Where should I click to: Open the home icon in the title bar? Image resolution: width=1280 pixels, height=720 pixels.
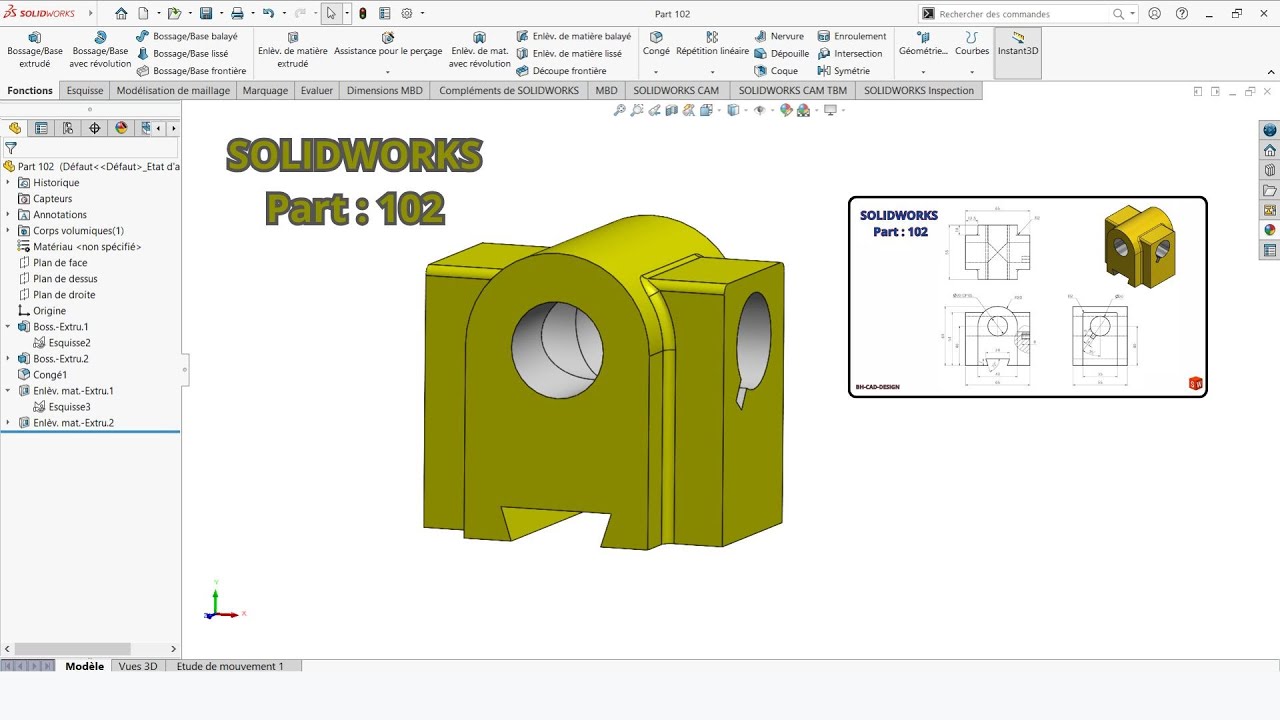pyautogui.click(x=121, y=14)
